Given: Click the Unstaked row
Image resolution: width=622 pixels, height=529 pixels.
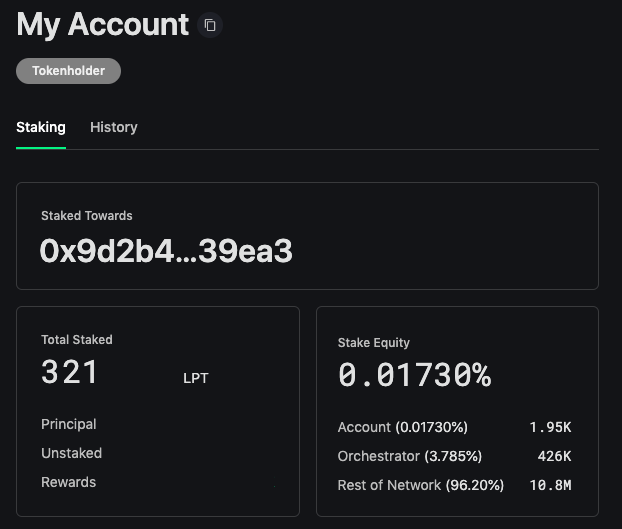Looking at the screenshot, I should tap(158, 453).
